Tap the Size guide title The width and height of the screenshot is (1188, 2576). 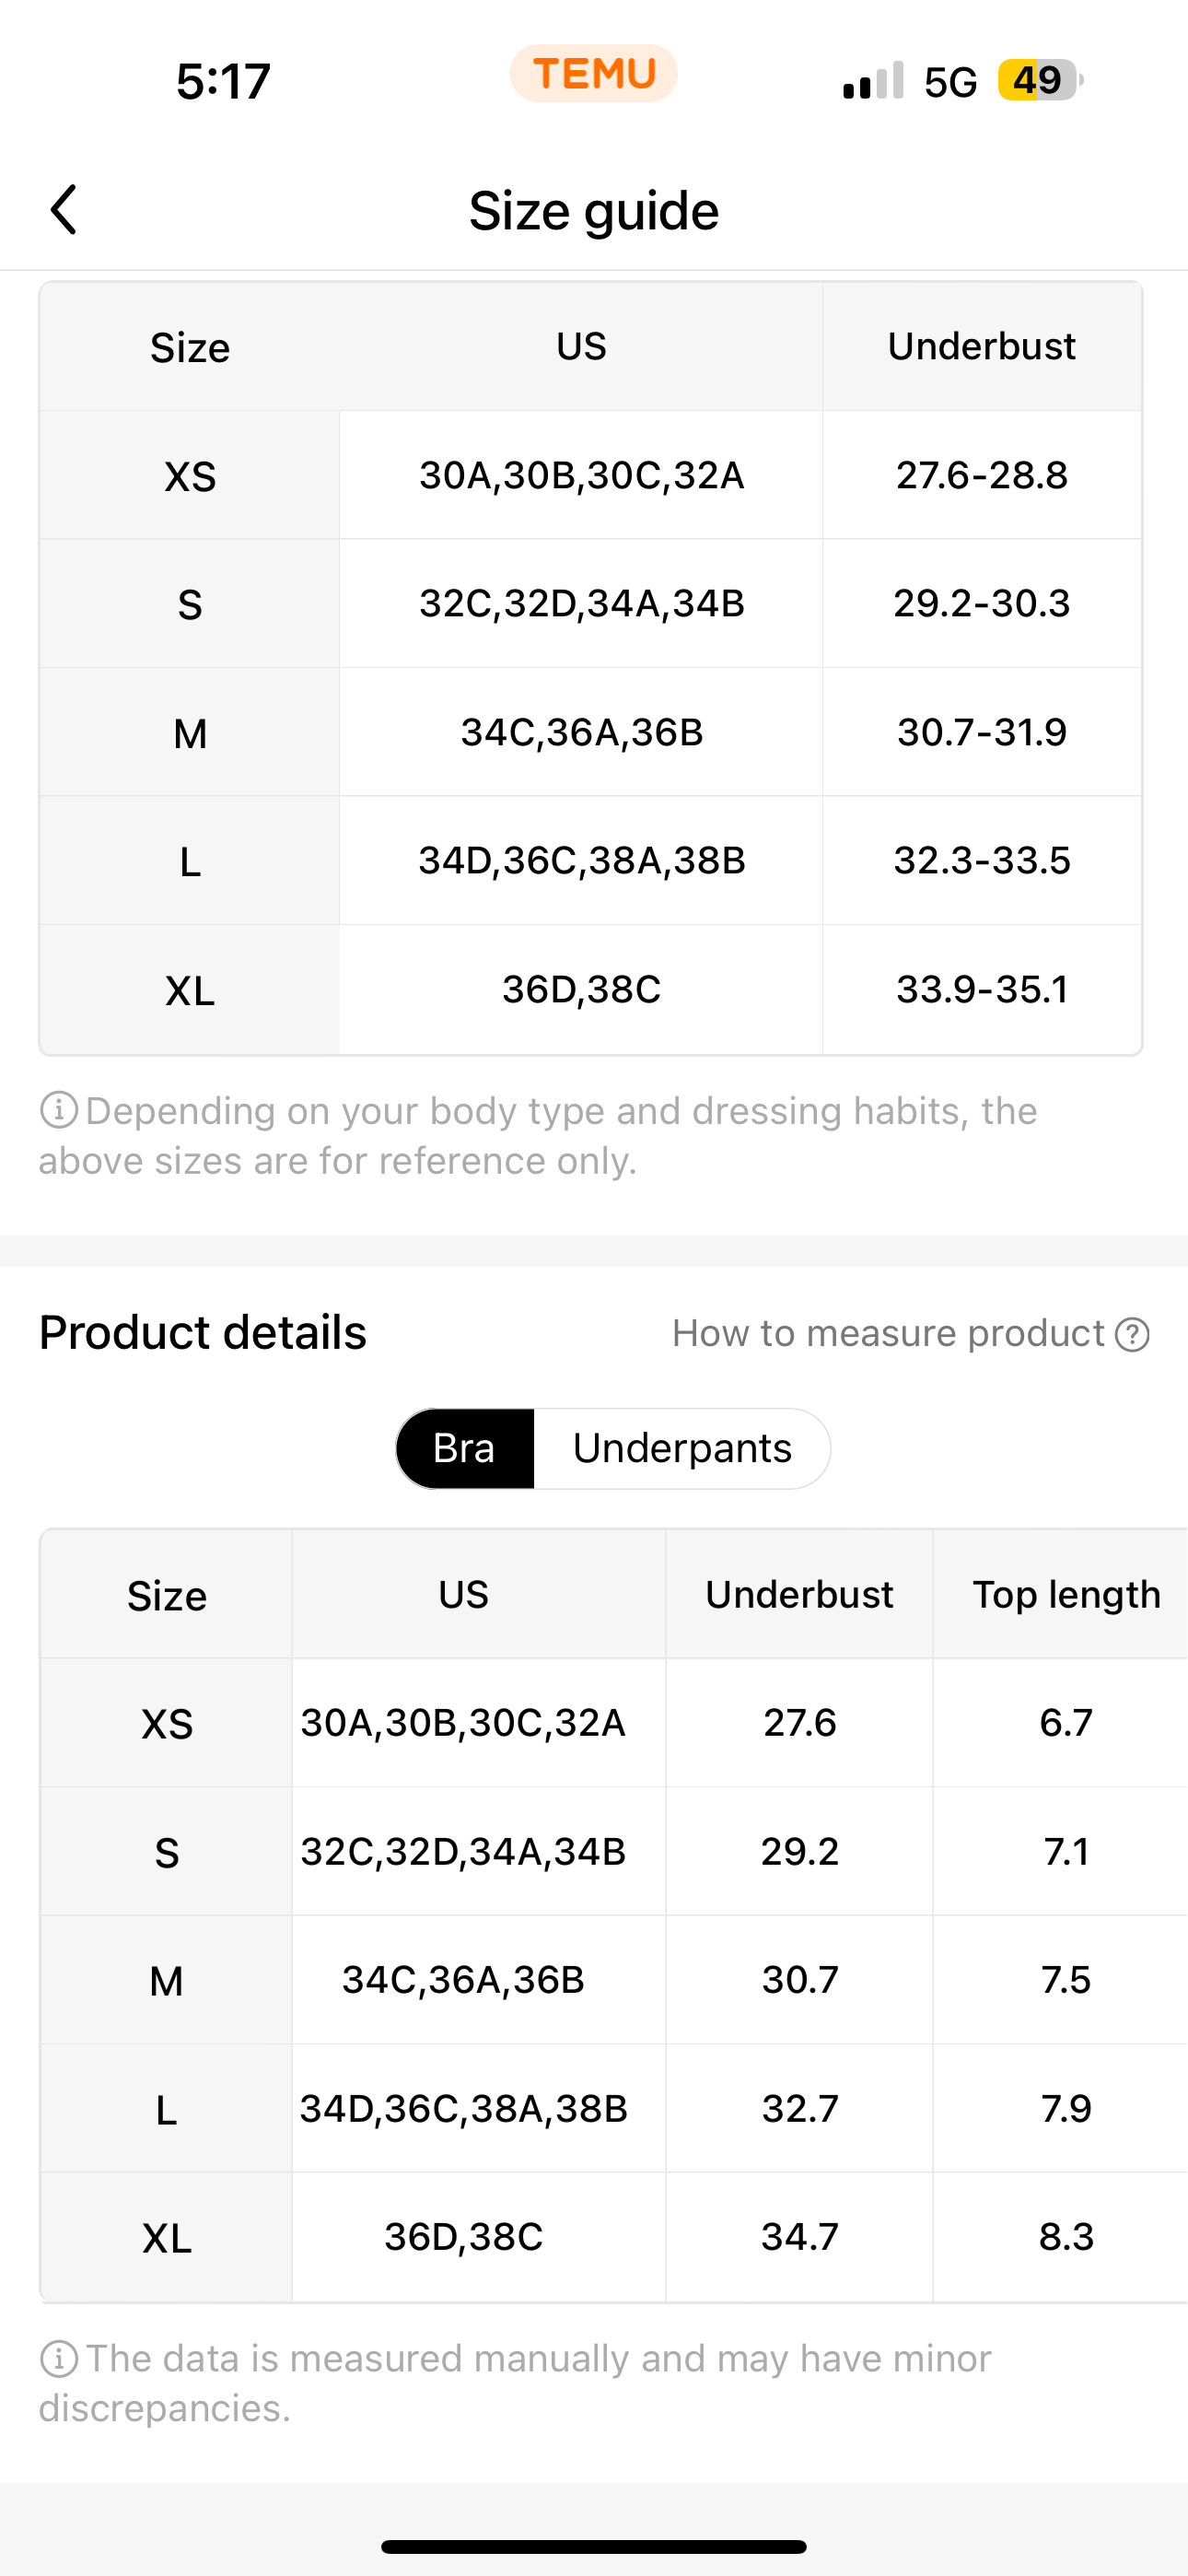click(x=594, y=210)
